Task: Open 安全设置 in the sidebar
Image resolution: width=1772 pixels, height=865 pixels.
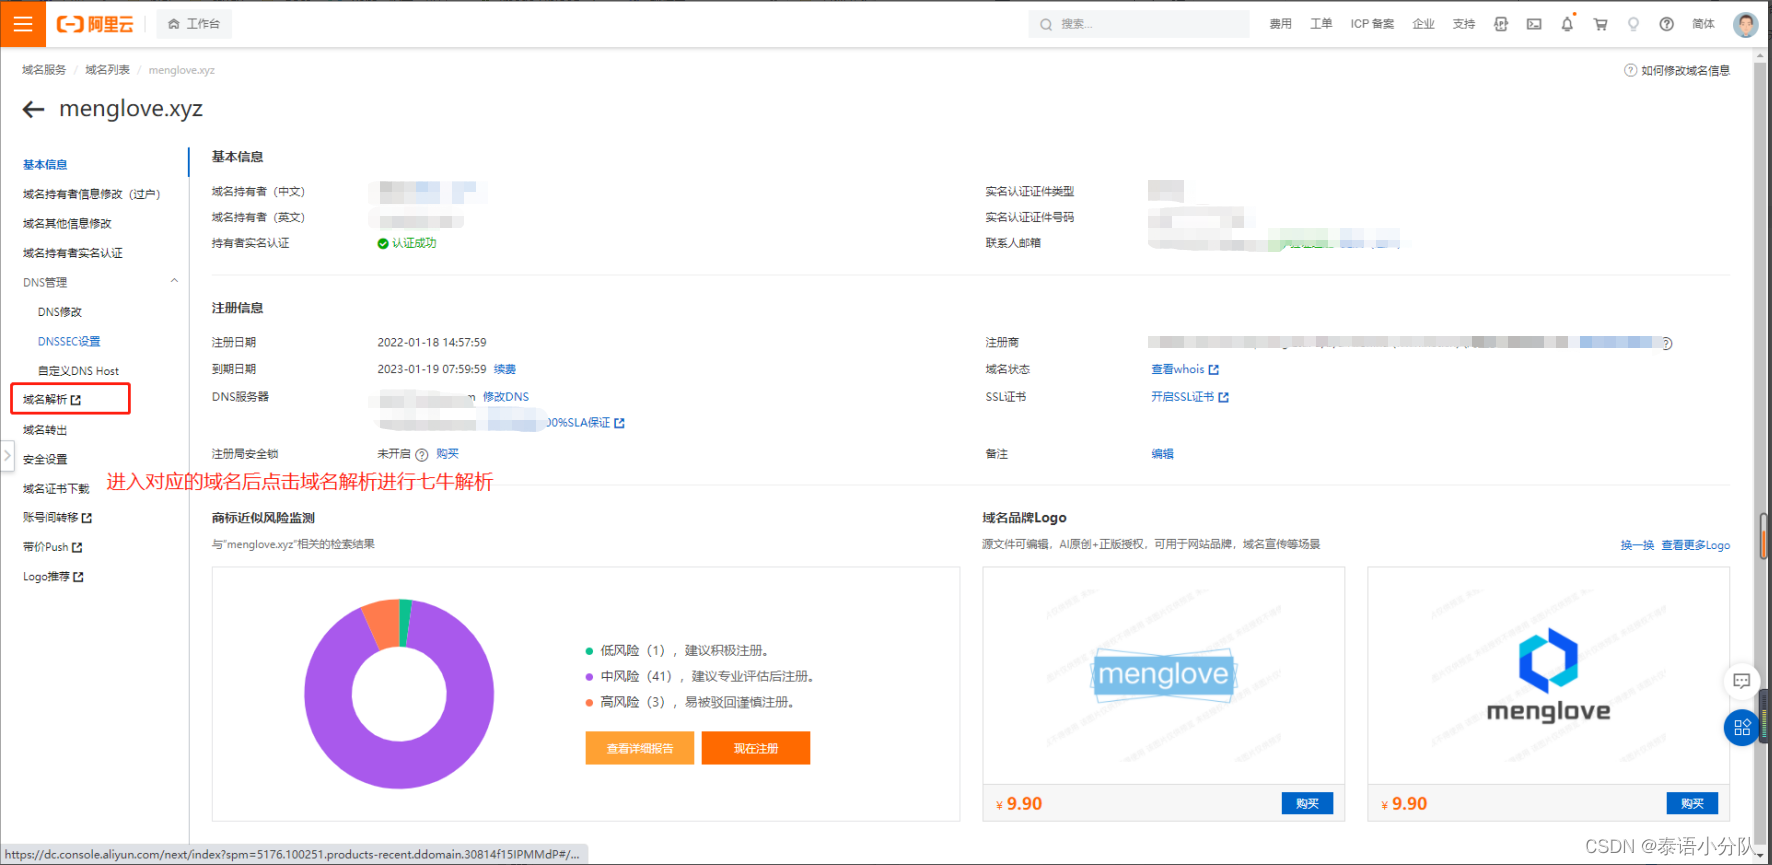Action: coord(45,460)
